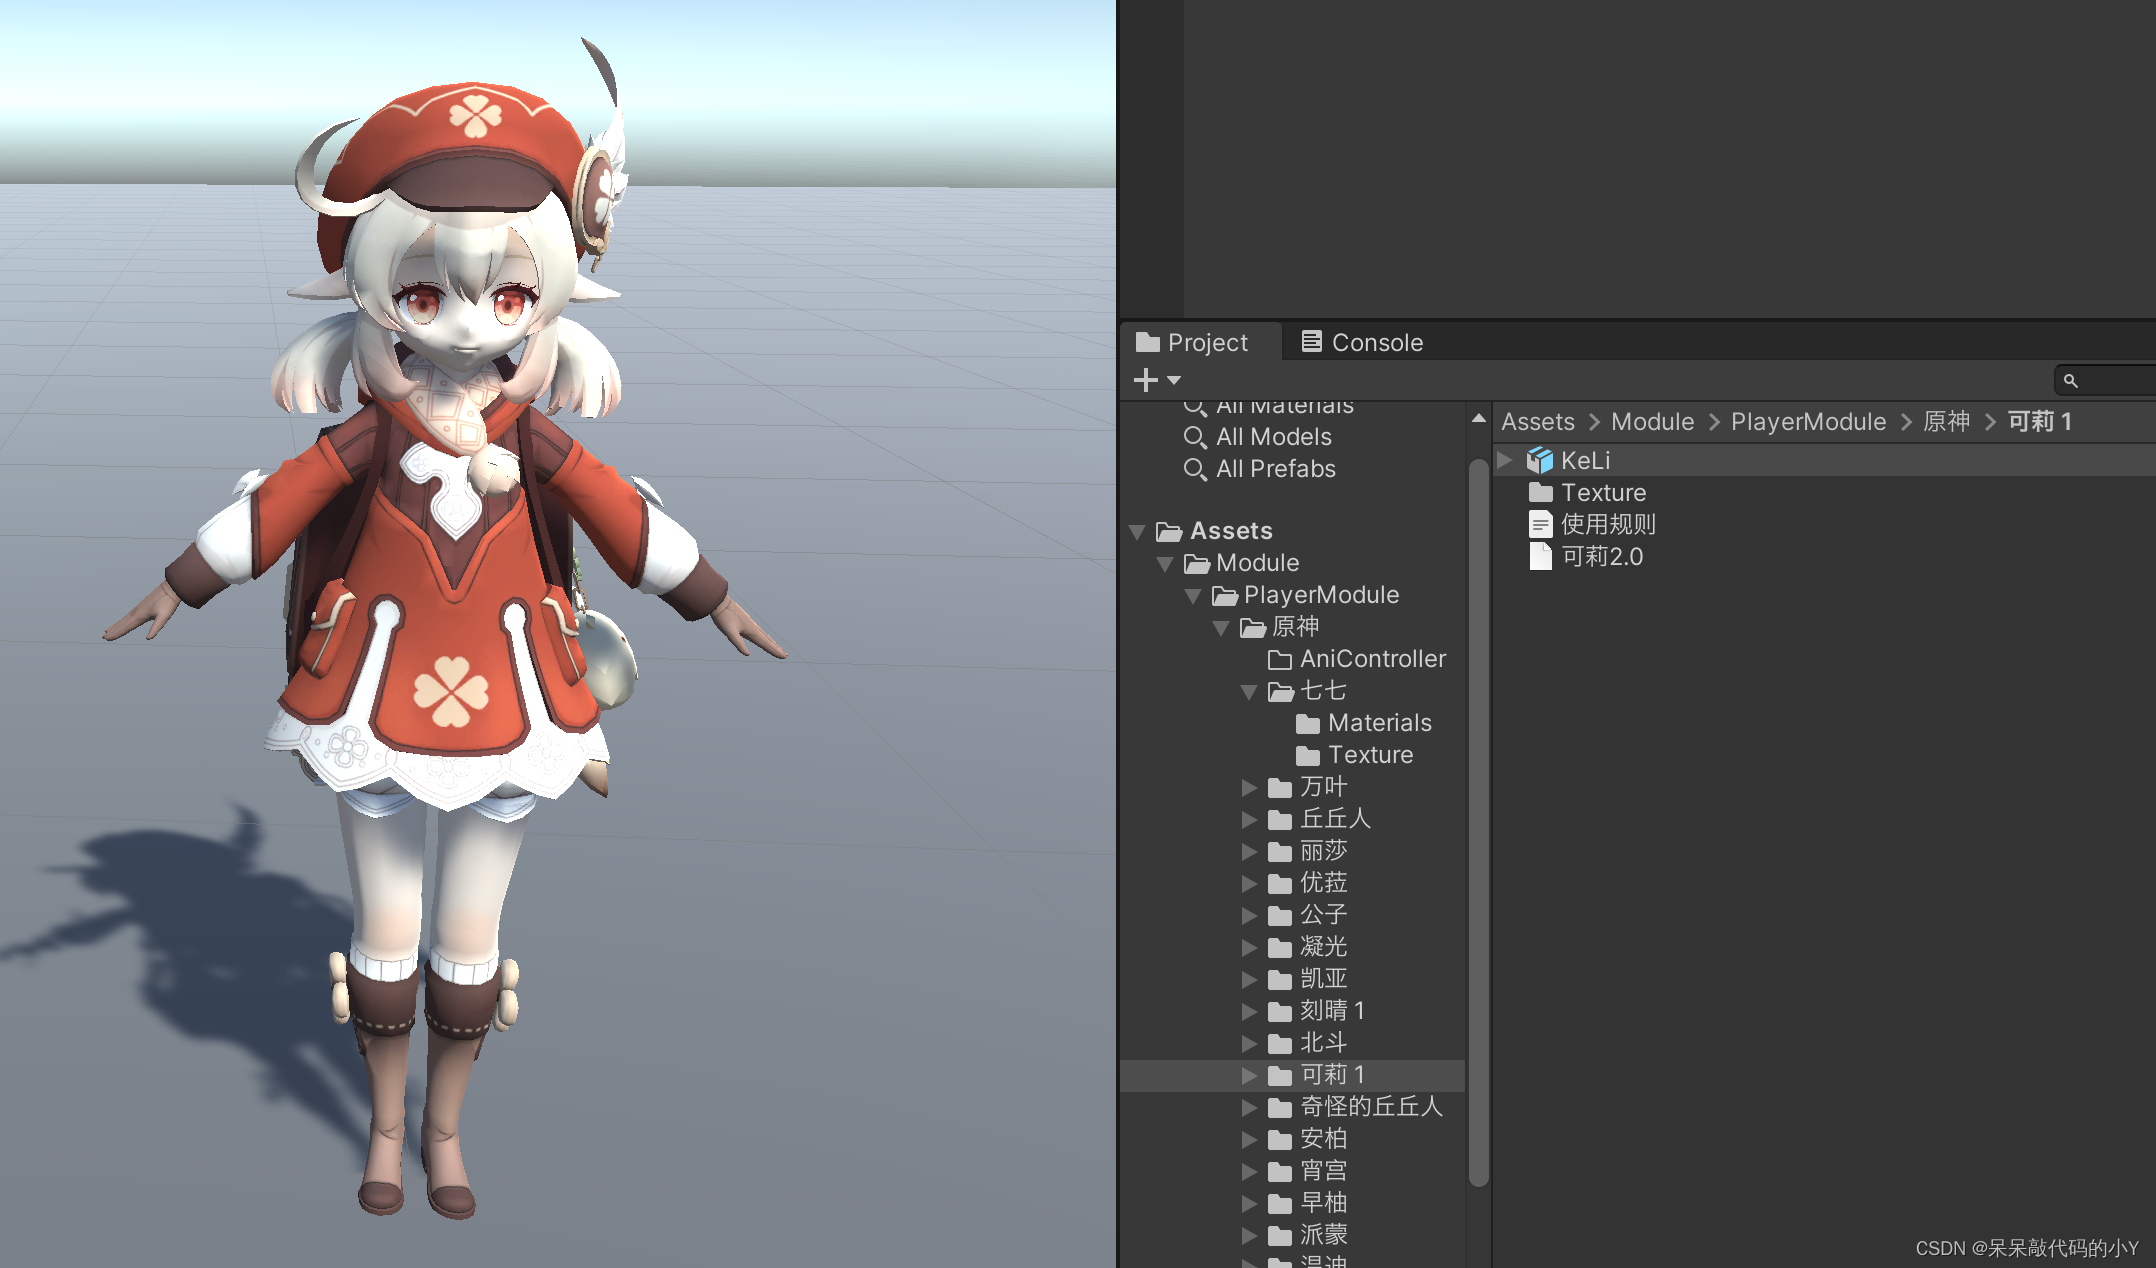This screenshot has width=2156, height=1268.
Task: Open the plus create-asset dropdown
Action: (x=1157, y=380)
